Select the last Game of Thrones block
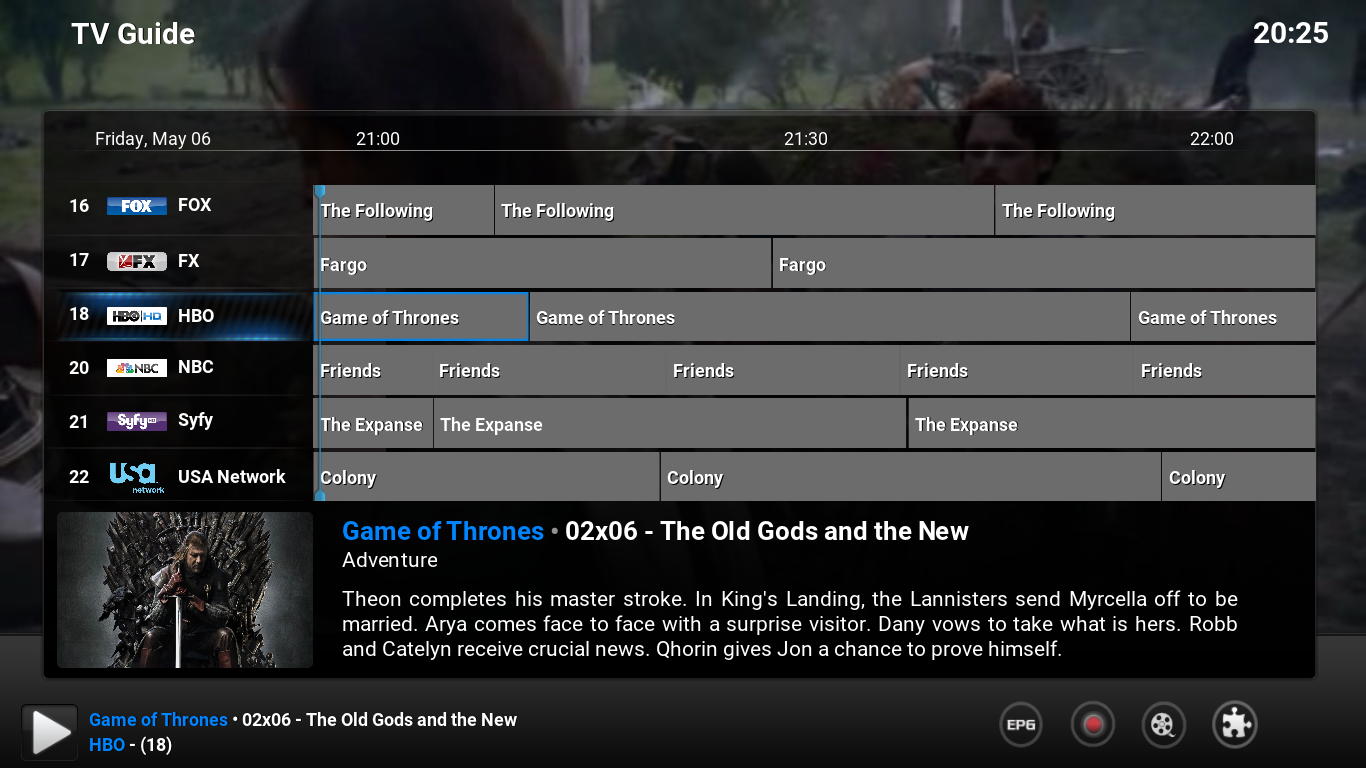The width and height of the screenshot is (1366, 768). pos(1223,317)
